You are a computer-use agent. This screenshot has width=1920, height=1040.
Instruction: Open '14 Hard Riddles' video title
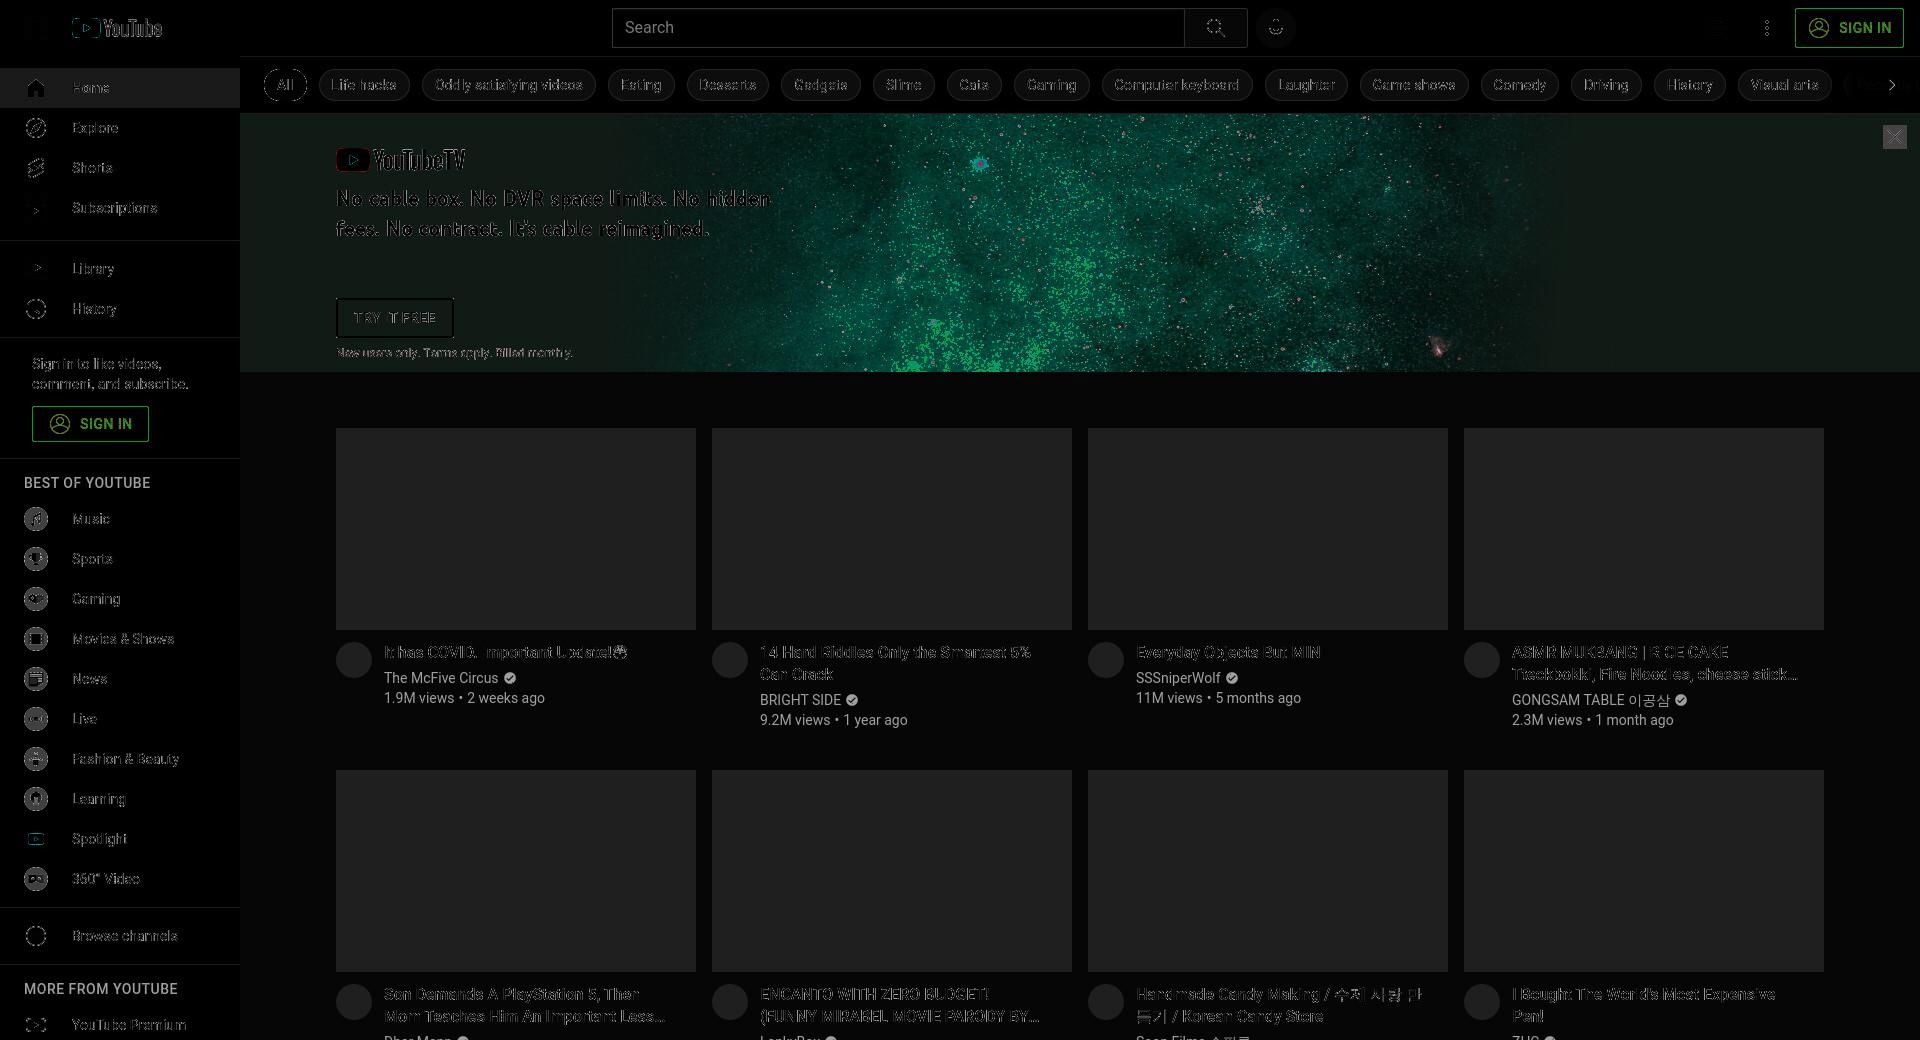pyautogui.click(x=895, y=663)
